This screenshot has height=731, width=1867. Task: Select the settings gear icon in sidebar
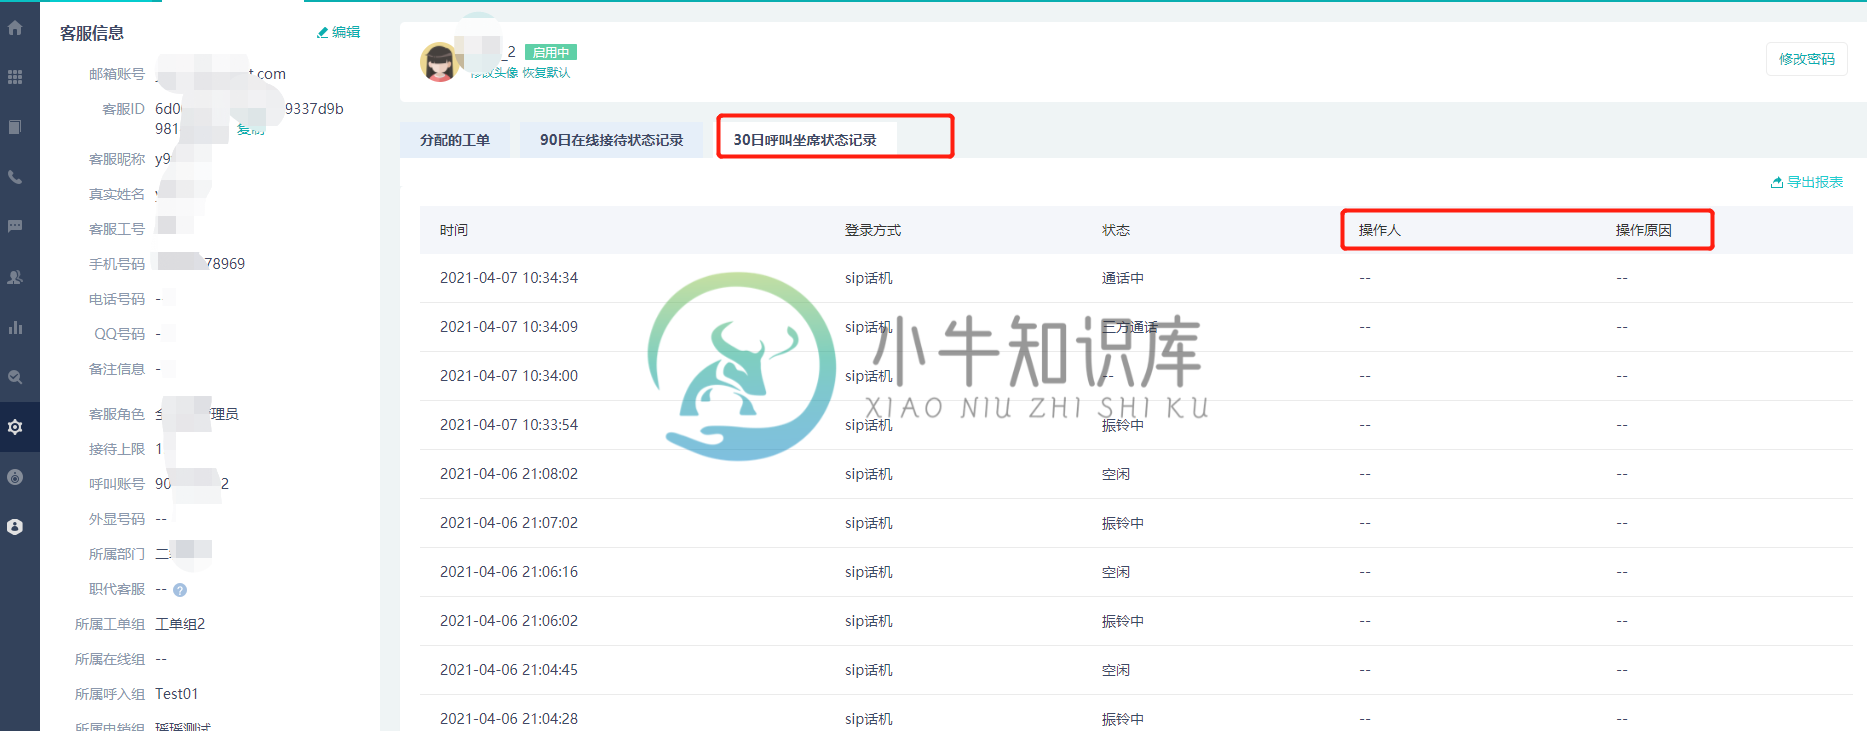point(15,427)
